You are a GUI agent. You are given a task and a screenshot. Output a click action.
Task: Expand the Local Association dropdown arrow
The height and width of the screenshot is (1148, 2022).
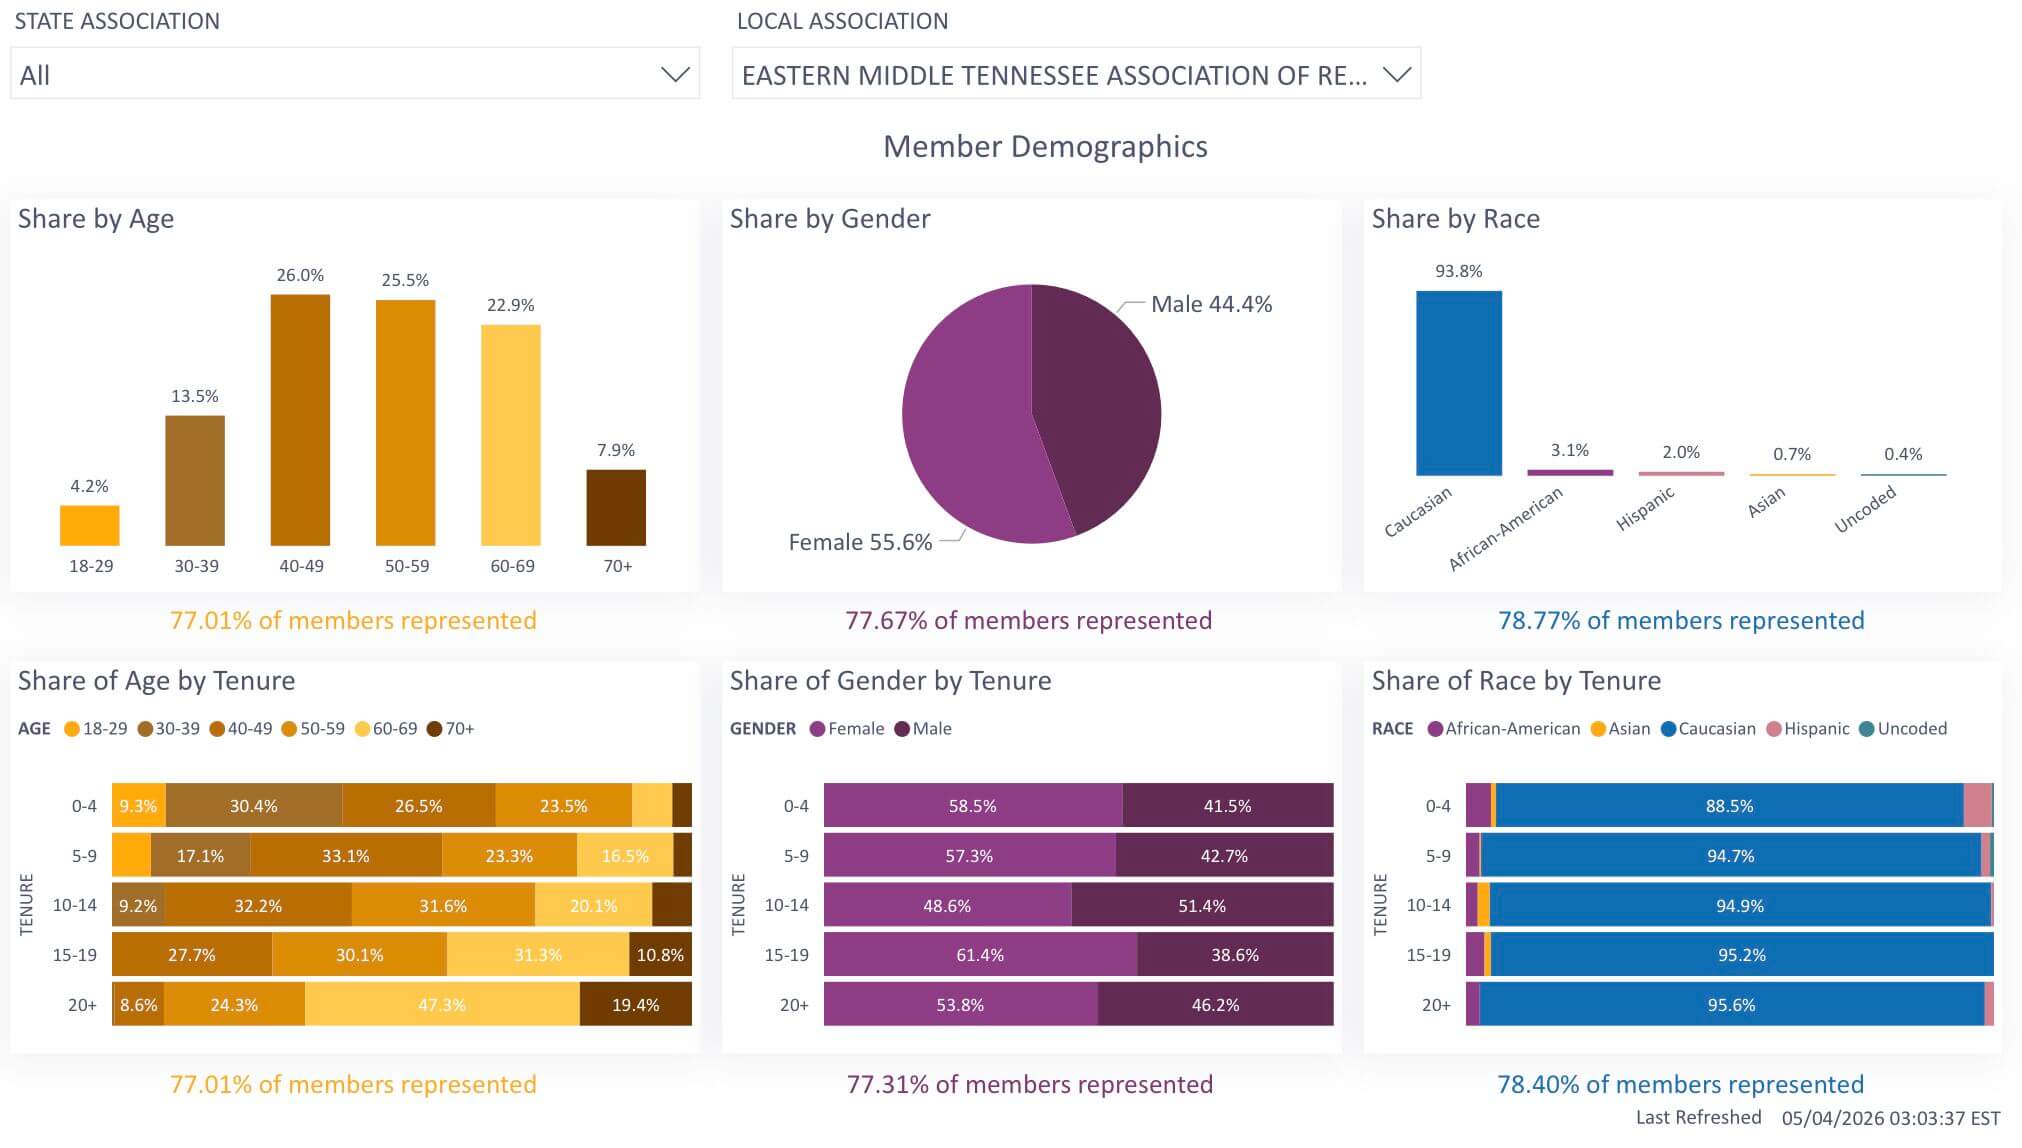[1396, 75]
